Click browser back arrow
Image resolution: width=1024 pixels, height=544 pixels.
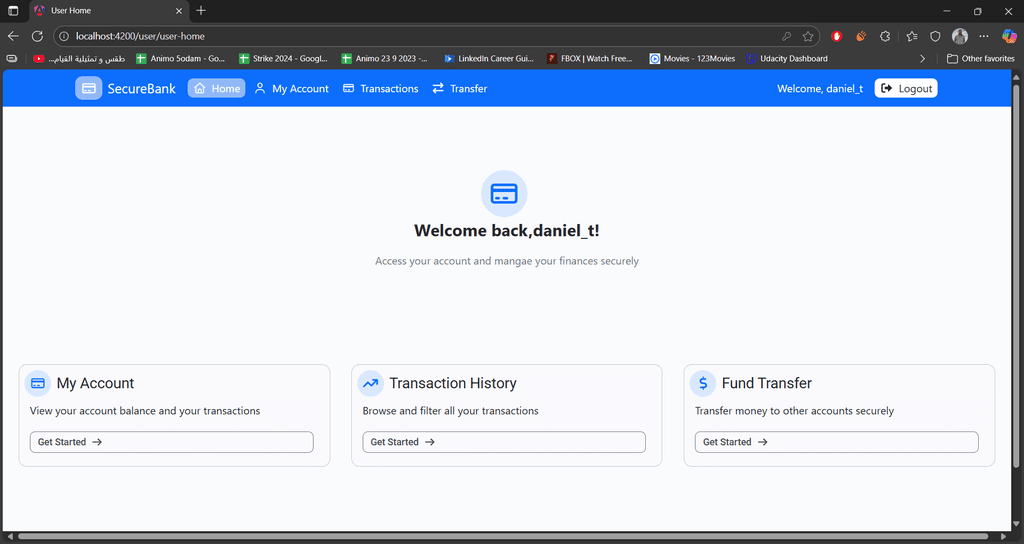13,36
